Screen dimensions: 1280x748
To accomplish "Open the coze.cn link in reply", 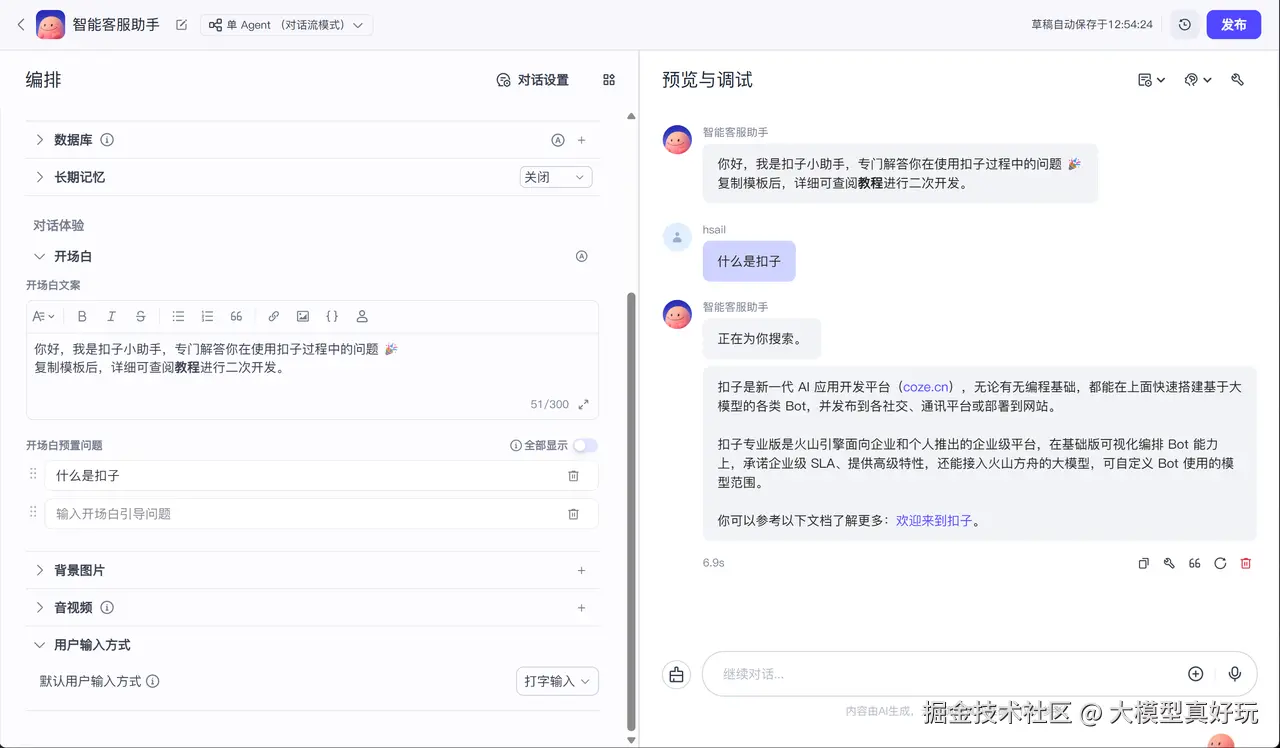I will pyautogui.click(x=927, y=386).
